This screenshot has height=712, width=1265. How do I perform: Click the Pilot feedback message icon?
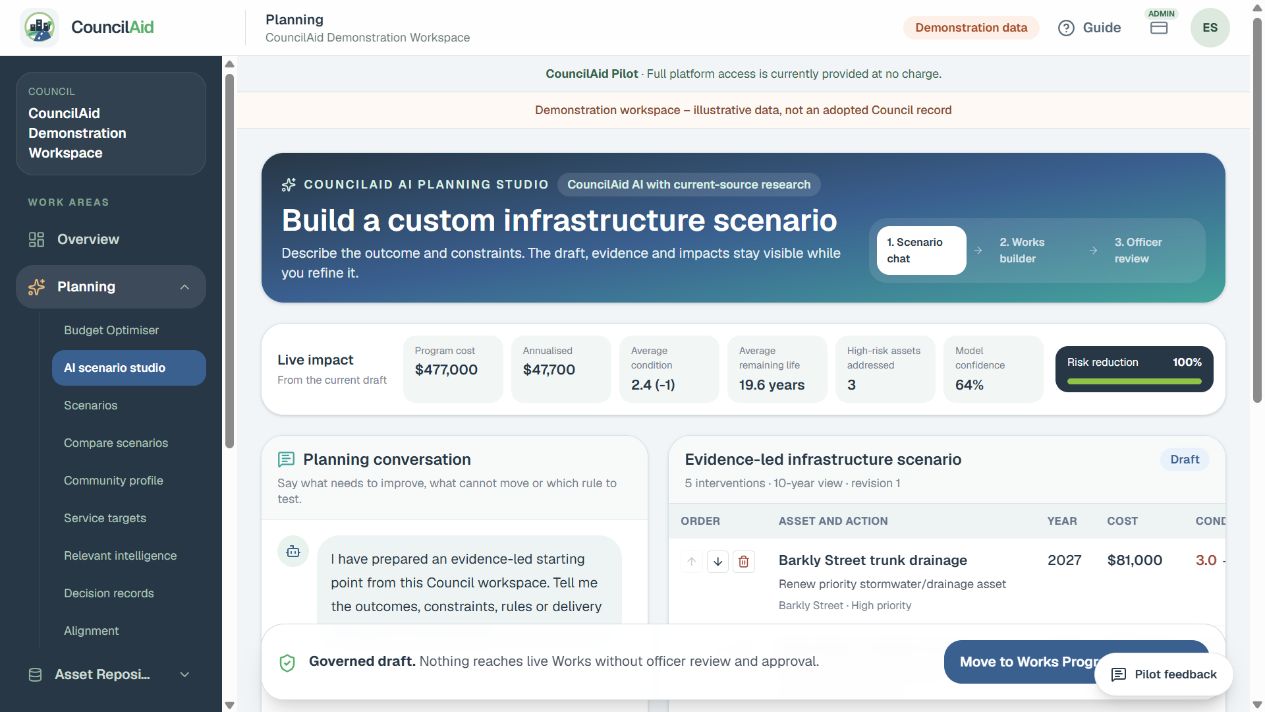[1119, 675]
